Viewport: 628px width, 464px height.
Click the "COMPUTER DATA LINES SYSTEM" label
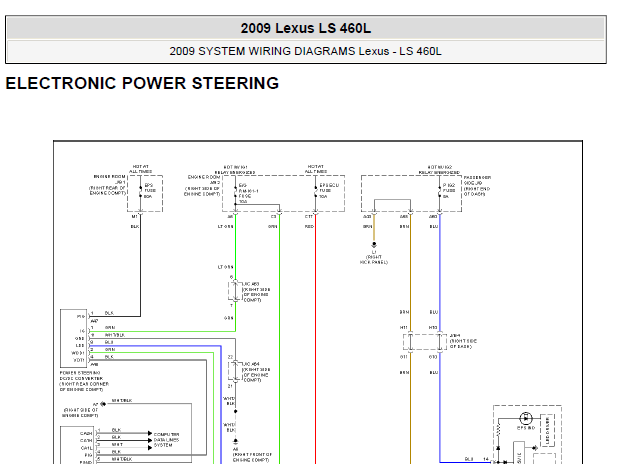point(166,440)
